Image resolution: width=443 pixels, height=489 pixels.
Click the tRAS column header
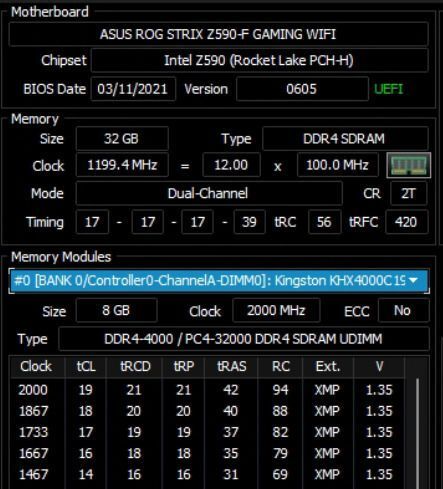231,367
